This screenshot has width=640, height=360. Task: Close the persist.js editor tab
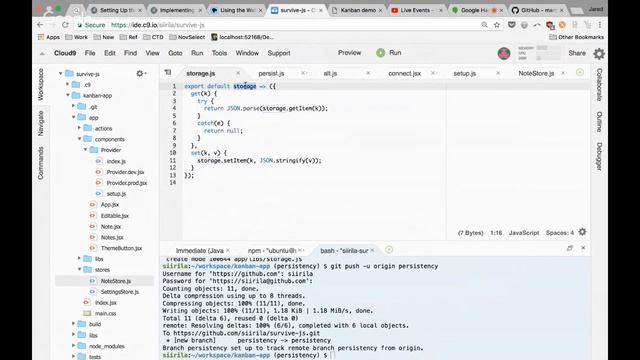(x=303, y=73)
